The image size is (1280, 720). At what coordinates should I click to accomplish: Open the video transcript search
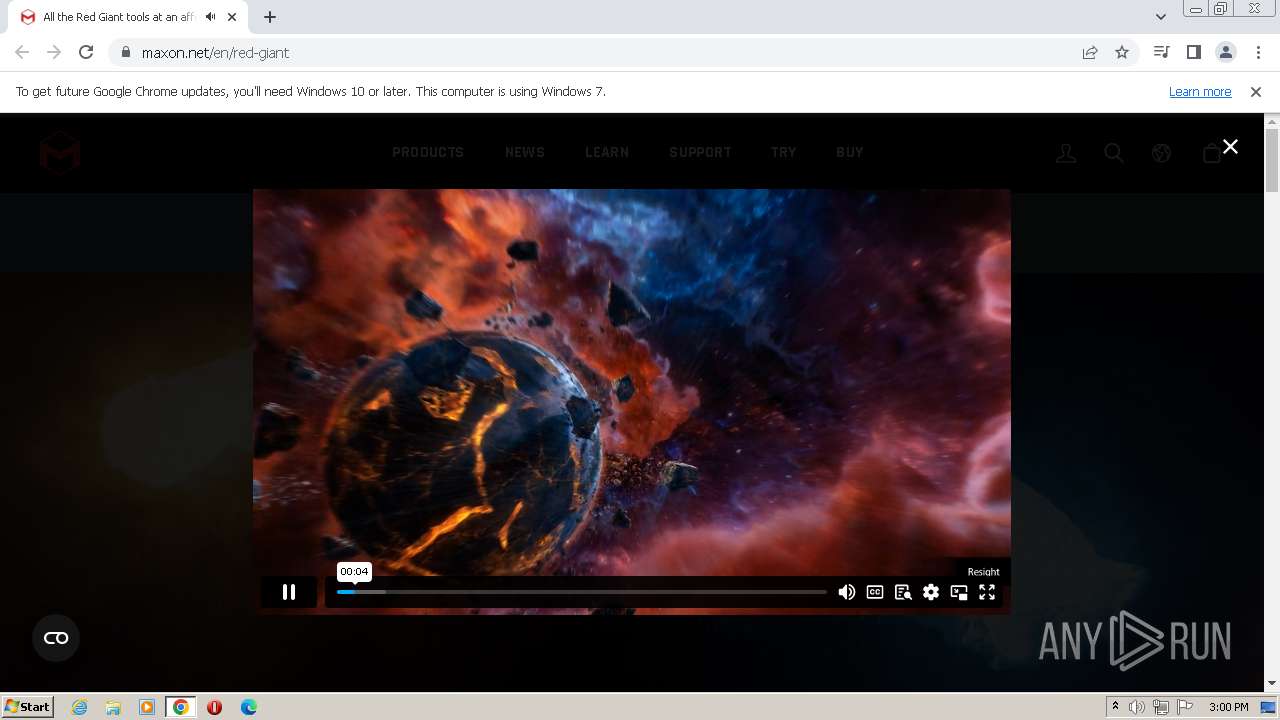pyautogui.click(x=903, y=592)
